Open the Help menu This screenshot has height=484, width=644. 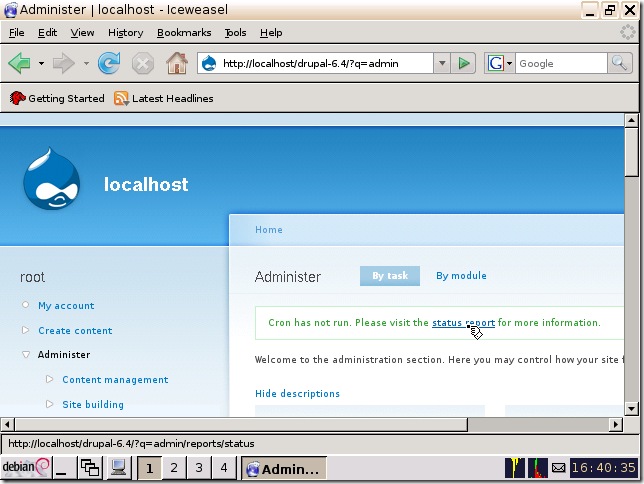pos(271,32)
